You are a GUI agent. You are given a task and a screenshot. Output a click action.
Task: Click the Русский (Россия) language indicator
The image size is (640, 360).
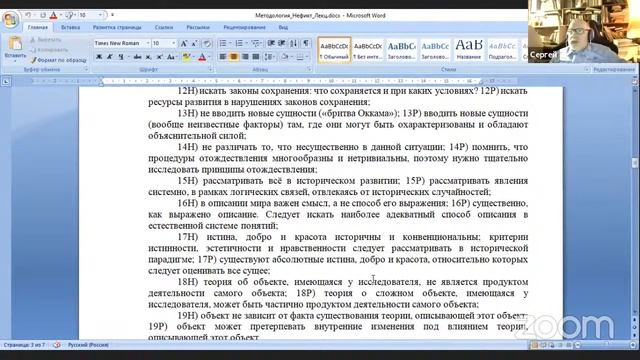pyautogui.click(x=88, y=345)
